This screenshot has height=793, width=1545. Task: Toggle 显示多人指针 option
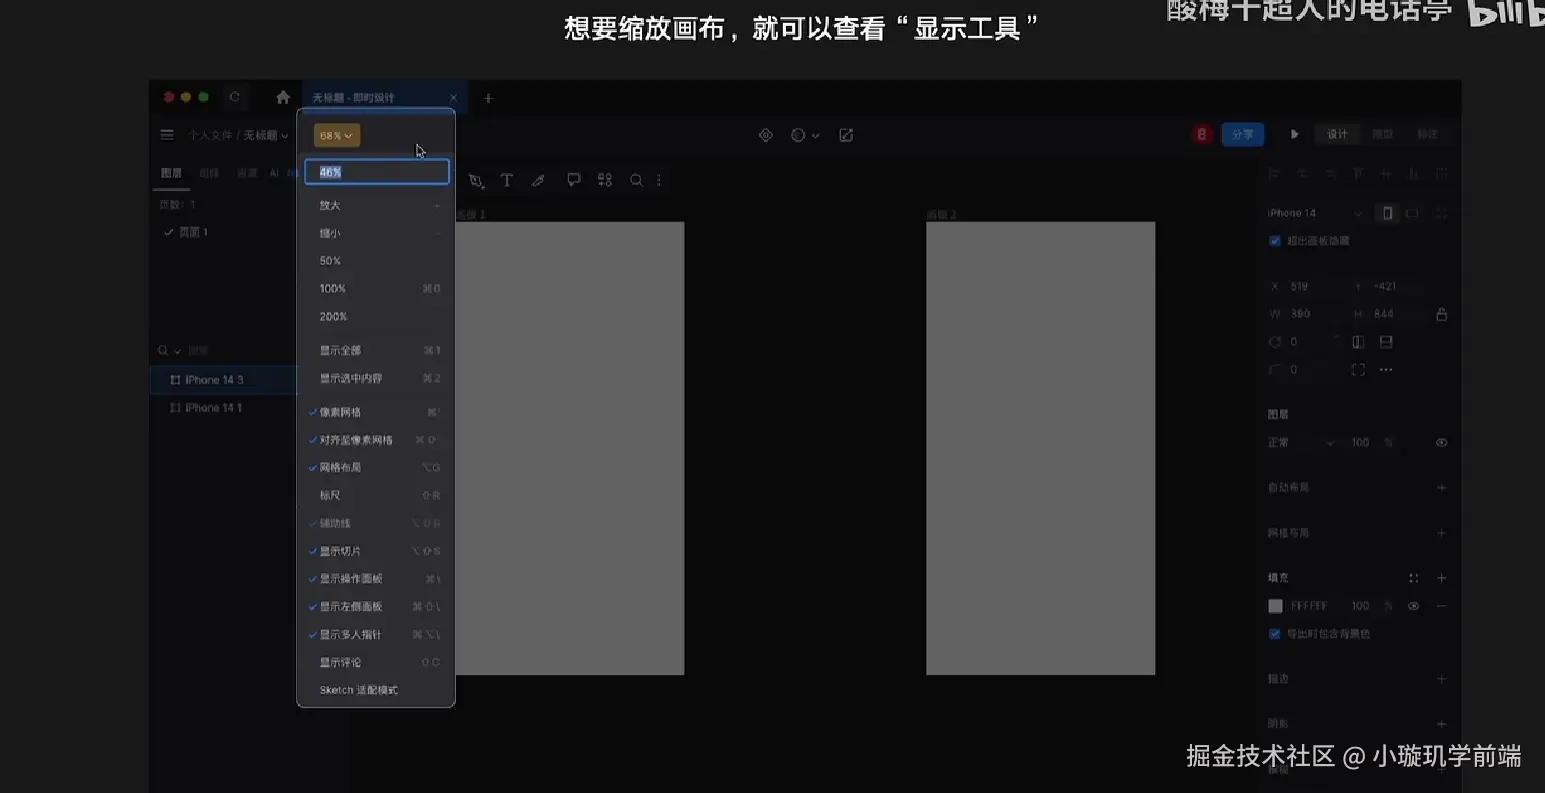(376, 634)
